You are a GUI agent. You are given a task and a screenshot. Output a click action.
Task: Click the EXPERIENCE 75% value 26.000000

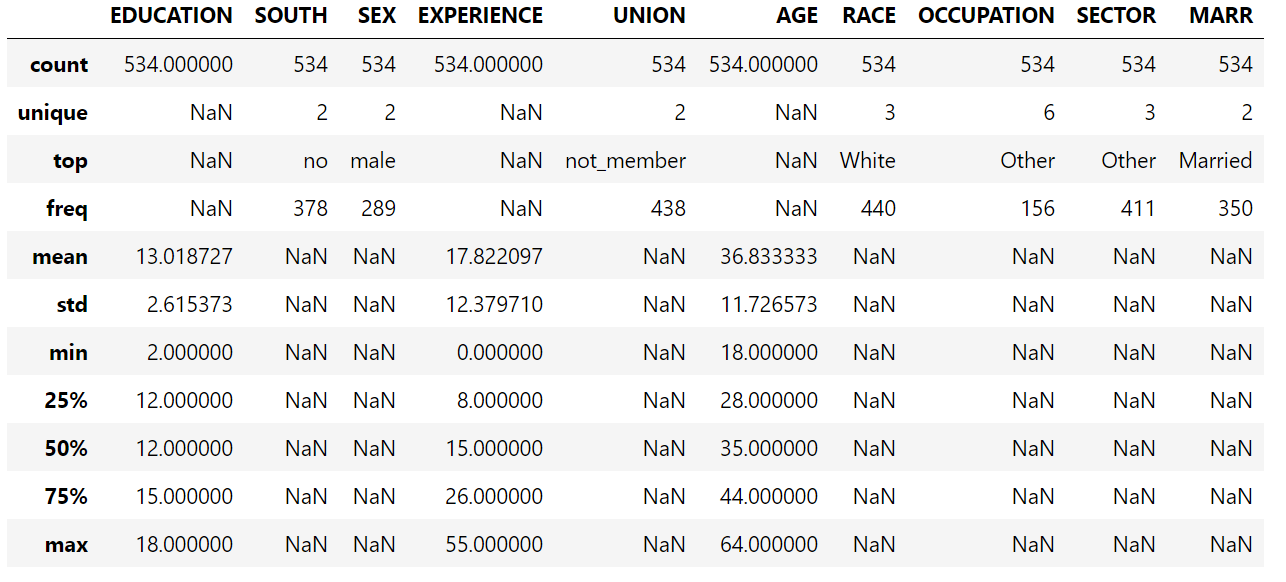coord(494,497)
